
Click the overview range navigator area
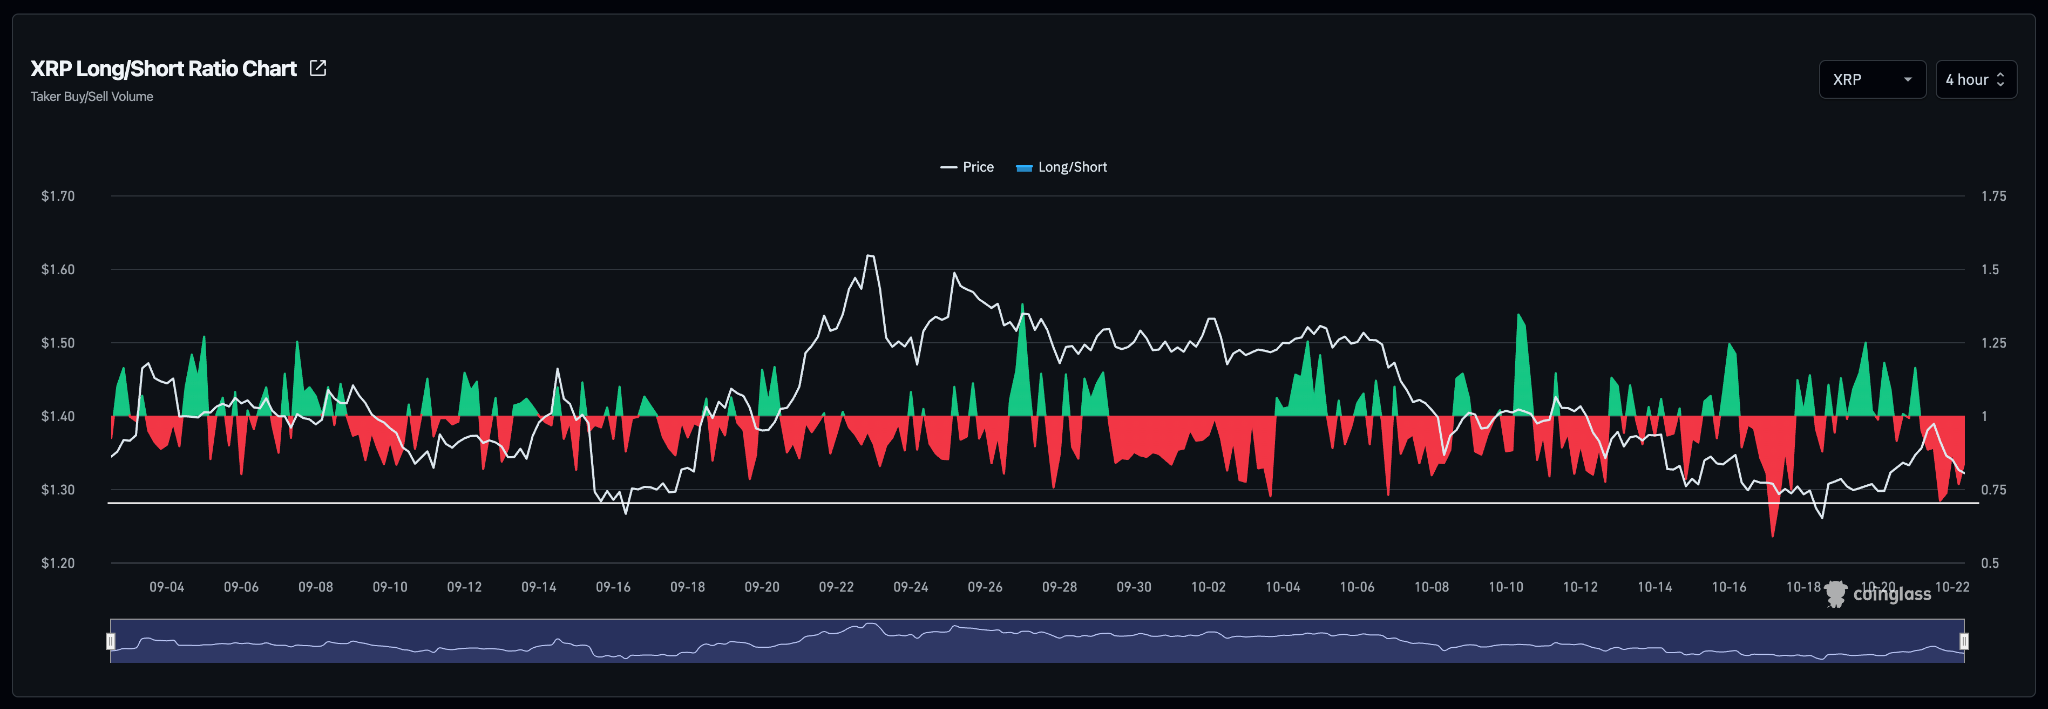coord(1037,641)
